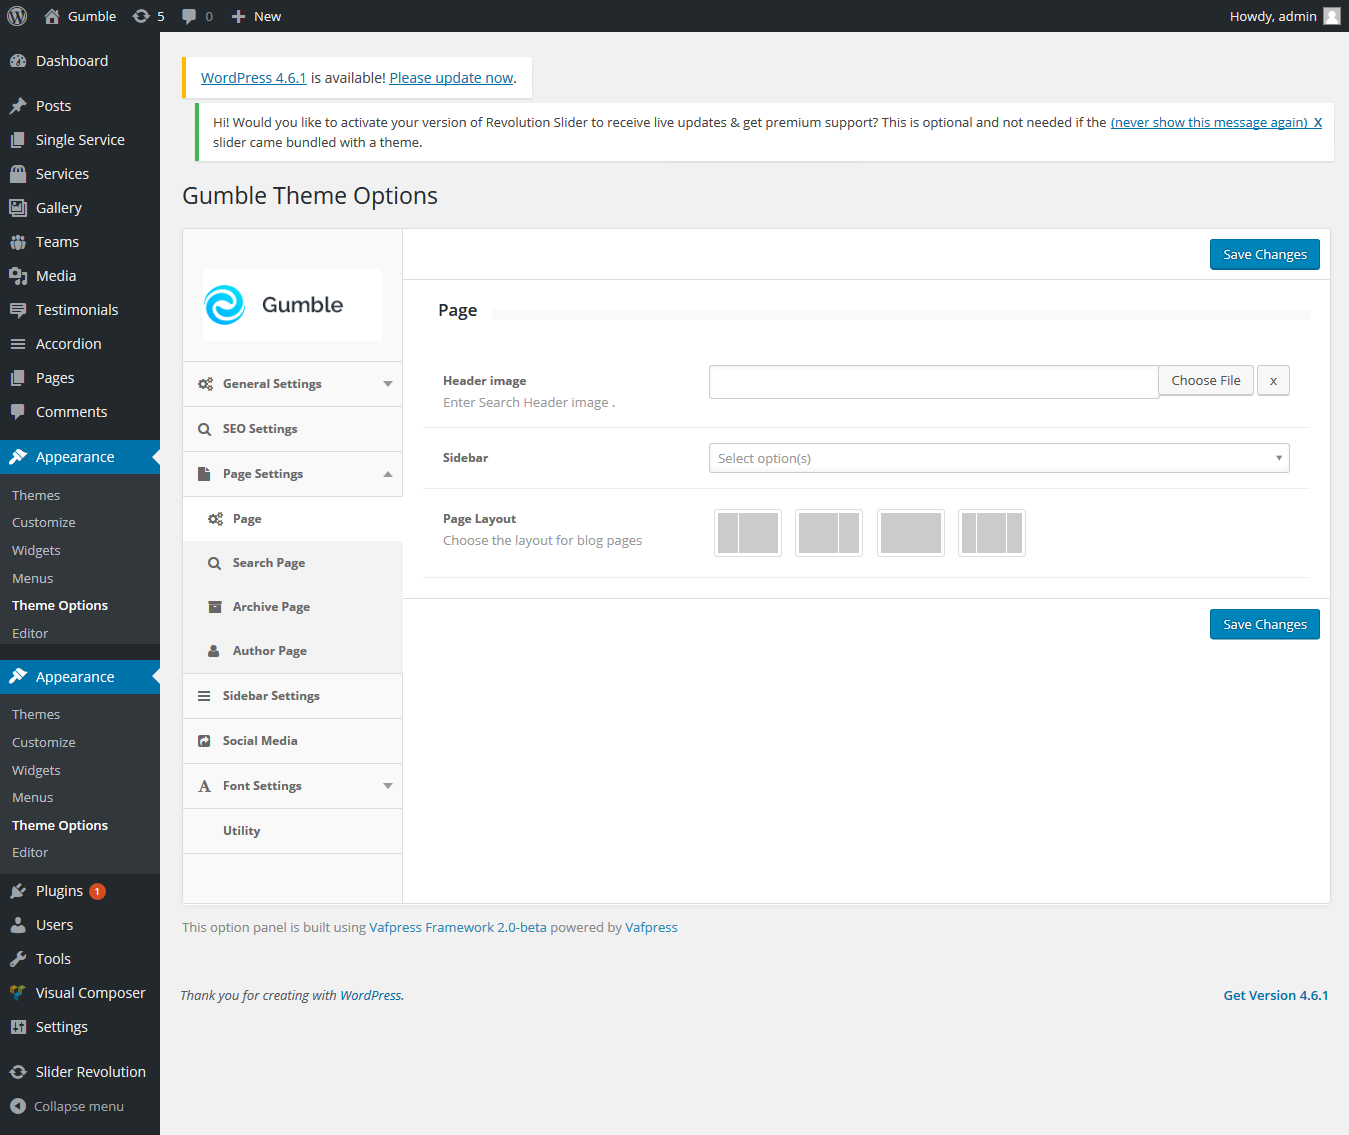Open Slider Revolution from the sidebar
This screenshot has height=1135, width=1349.
pyautogui.click(x=90, y=1072)
